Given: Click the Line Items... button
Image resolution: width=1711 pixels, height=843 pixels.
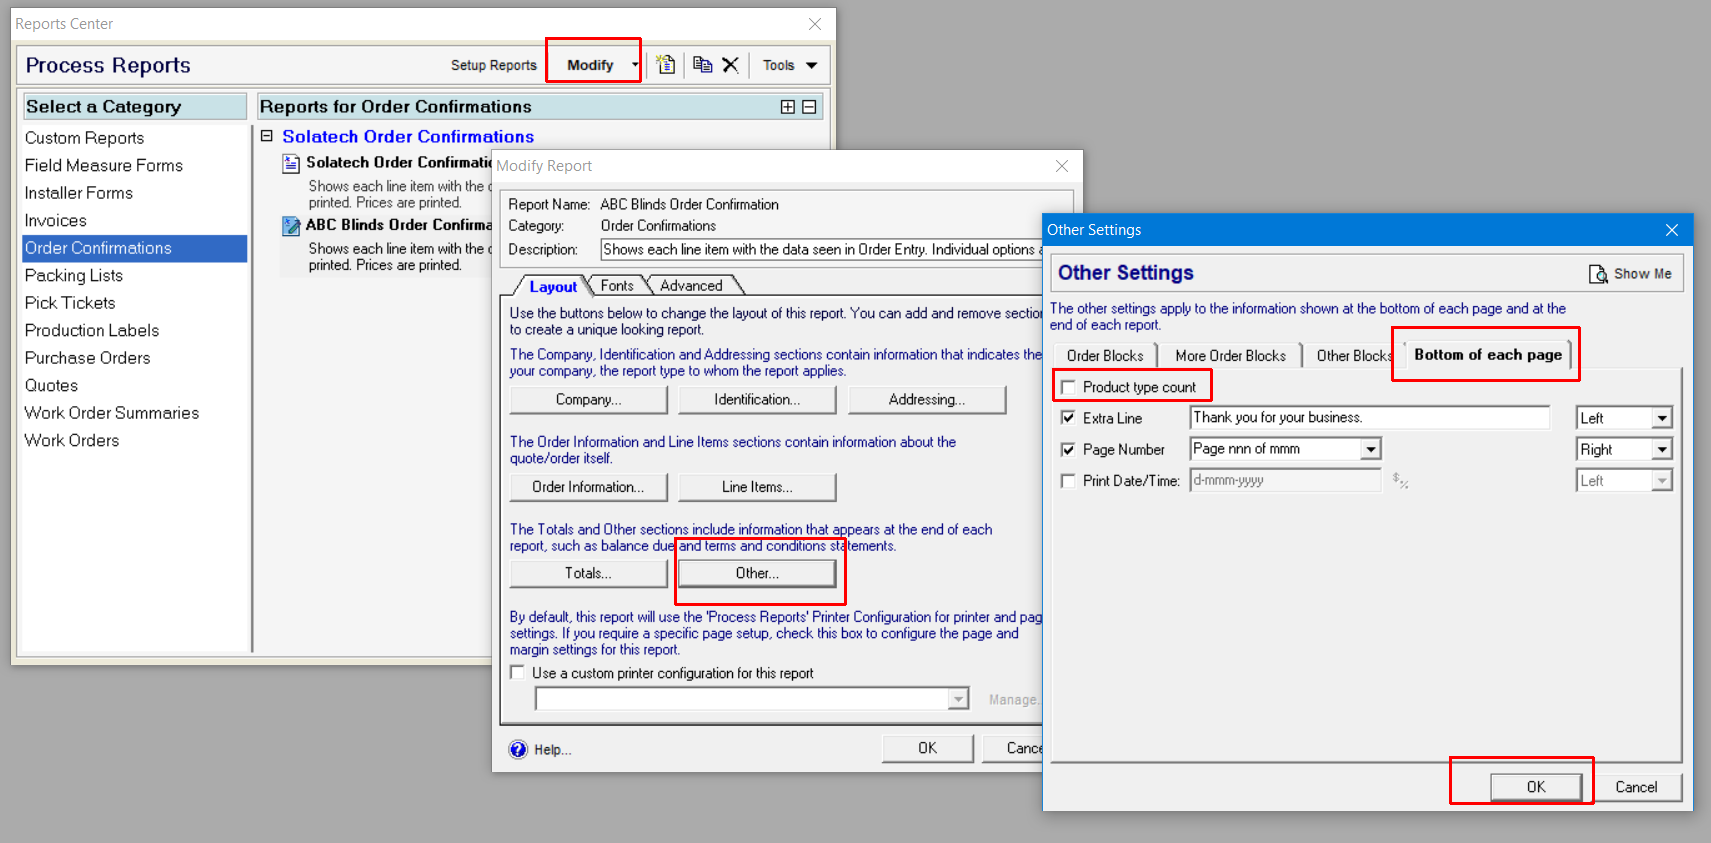Looking at the screenshot, I should (757, 487).
